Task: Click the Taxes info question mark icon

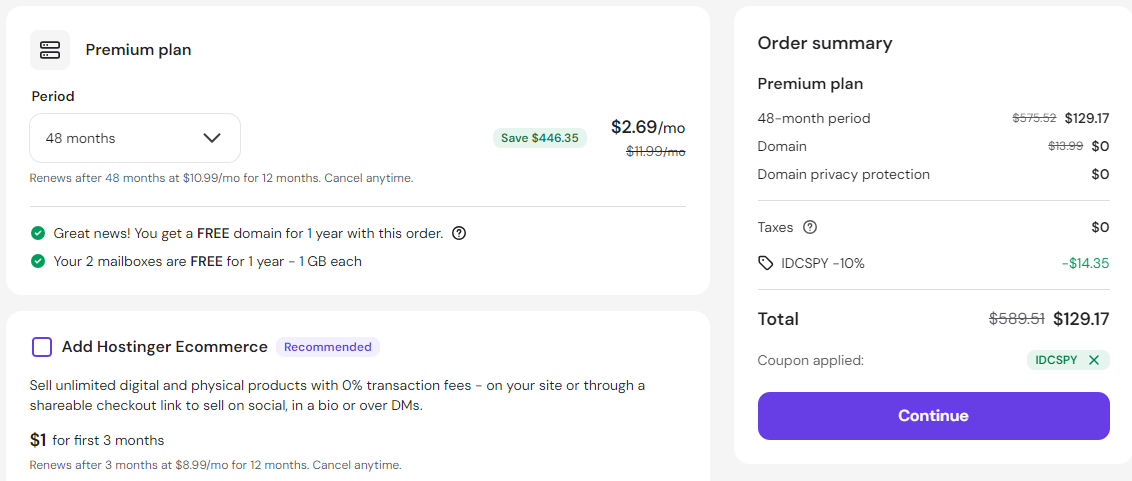Action: coord(810,228)
